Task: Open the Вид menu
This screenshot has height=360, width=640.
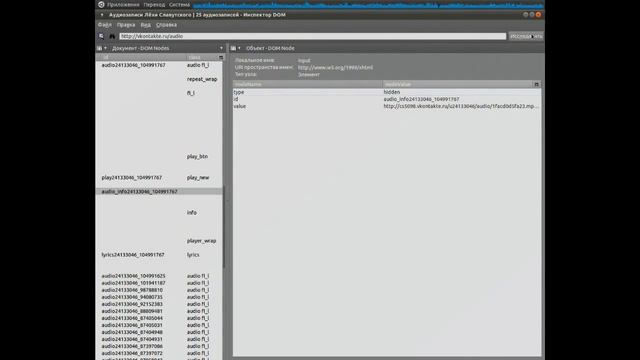Action: (145, 25)
